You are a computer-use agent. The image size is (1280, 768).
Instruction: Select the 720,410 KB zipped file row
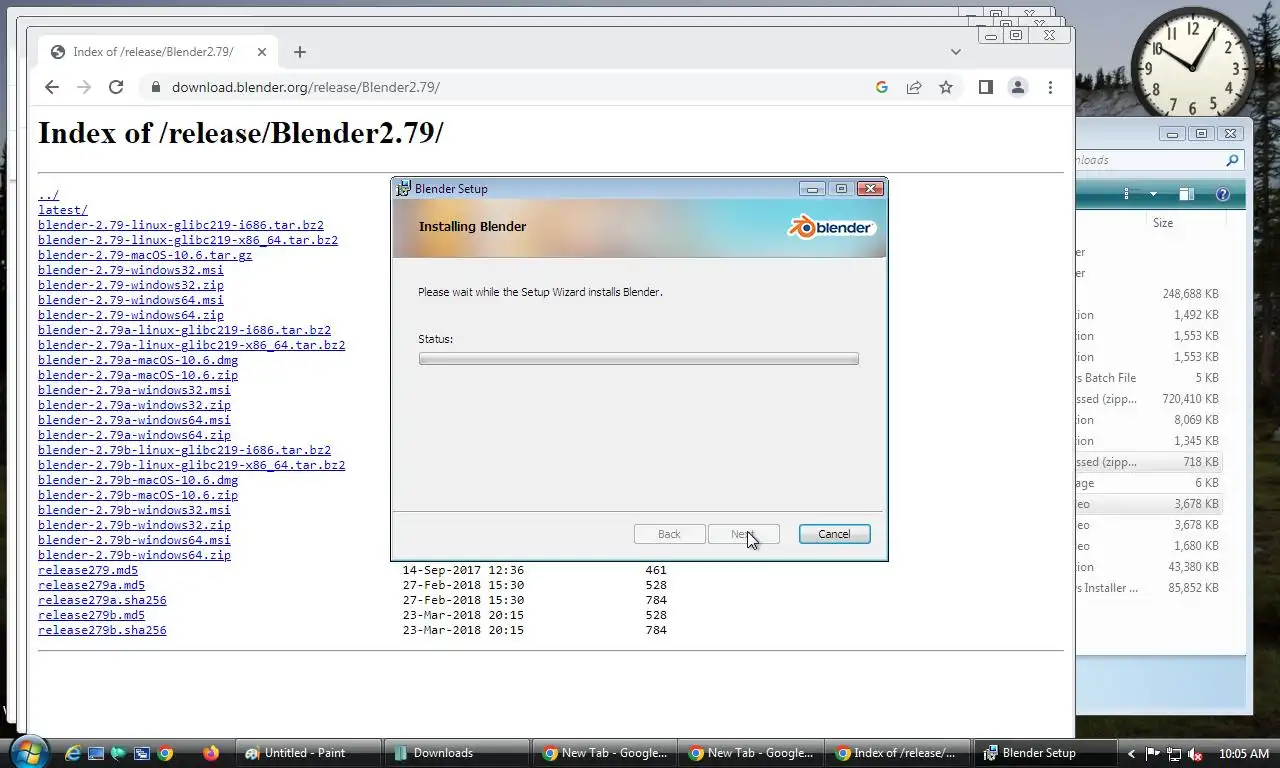point(1150,399)
